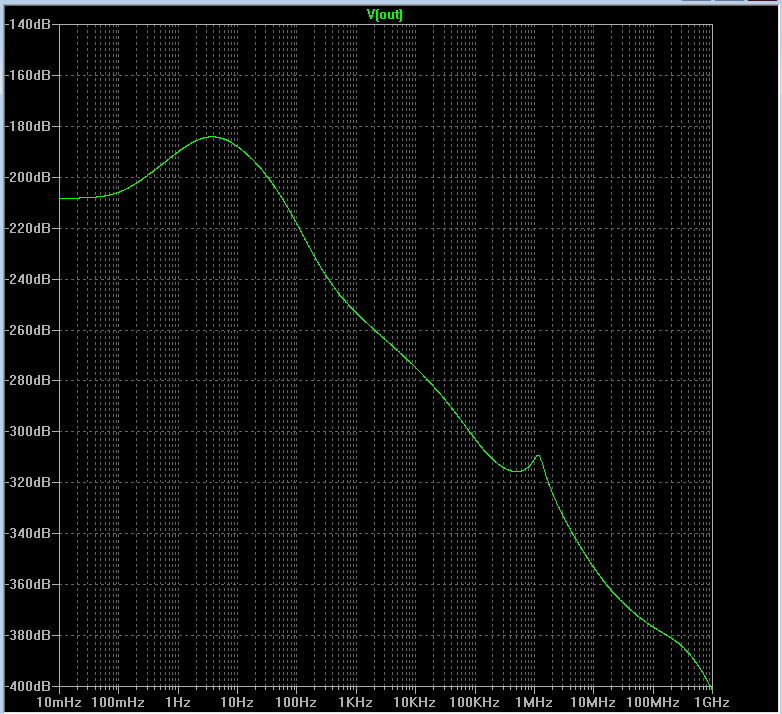Viewport: 782px width, 714px height.
Task: Click the -360dB axis label
Action: click(x=27, y=584)
